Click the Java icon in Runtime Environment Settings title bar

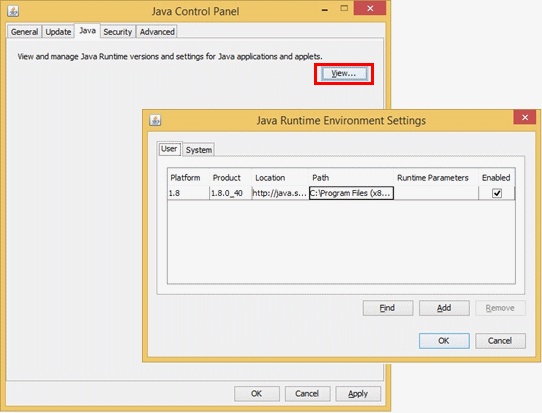click(155, 120)
